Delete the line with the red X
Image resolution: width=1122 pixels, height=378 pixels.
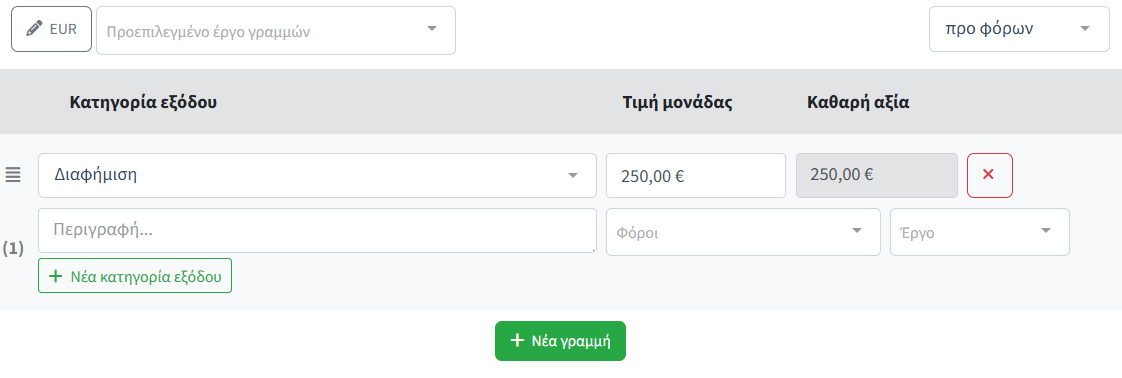pos(990,175)
